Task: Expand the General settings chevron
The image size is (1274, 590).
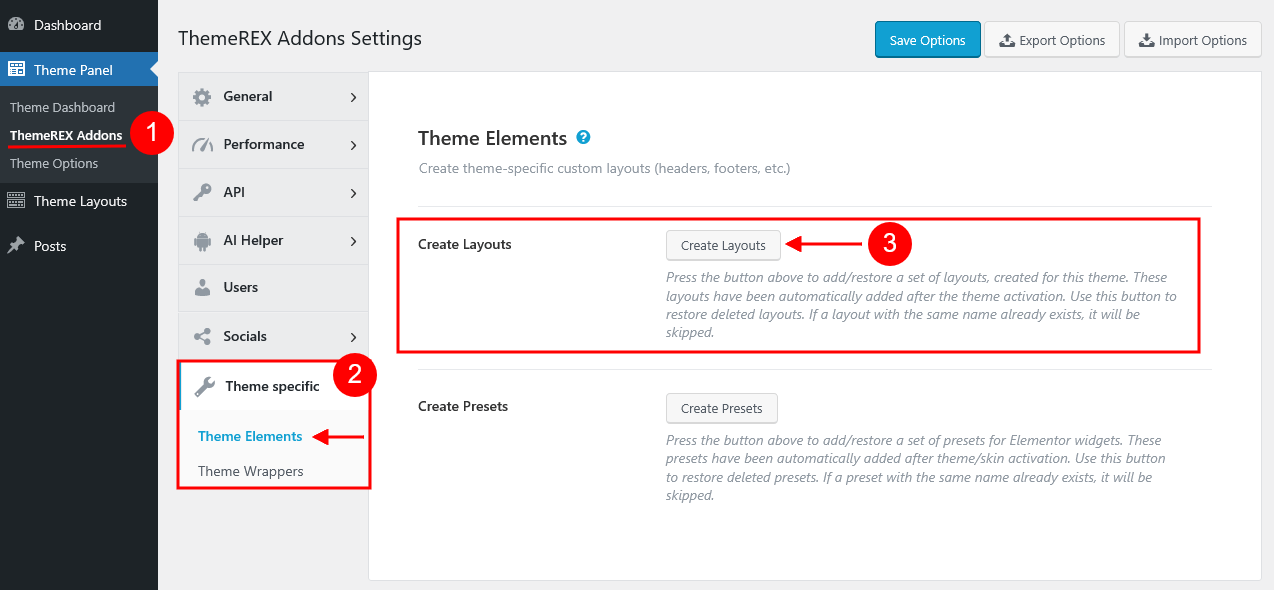Action: [353, 97]
